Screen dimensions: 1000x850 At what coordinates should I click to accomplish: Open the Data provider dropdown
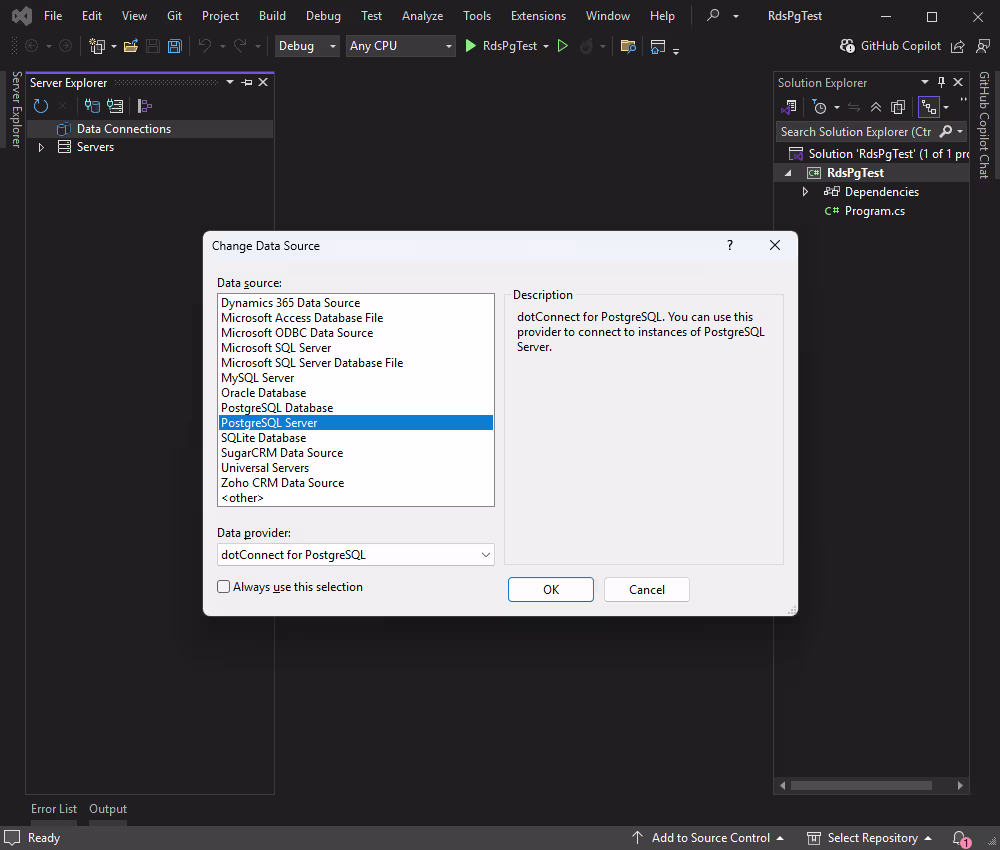coord(486,554)
